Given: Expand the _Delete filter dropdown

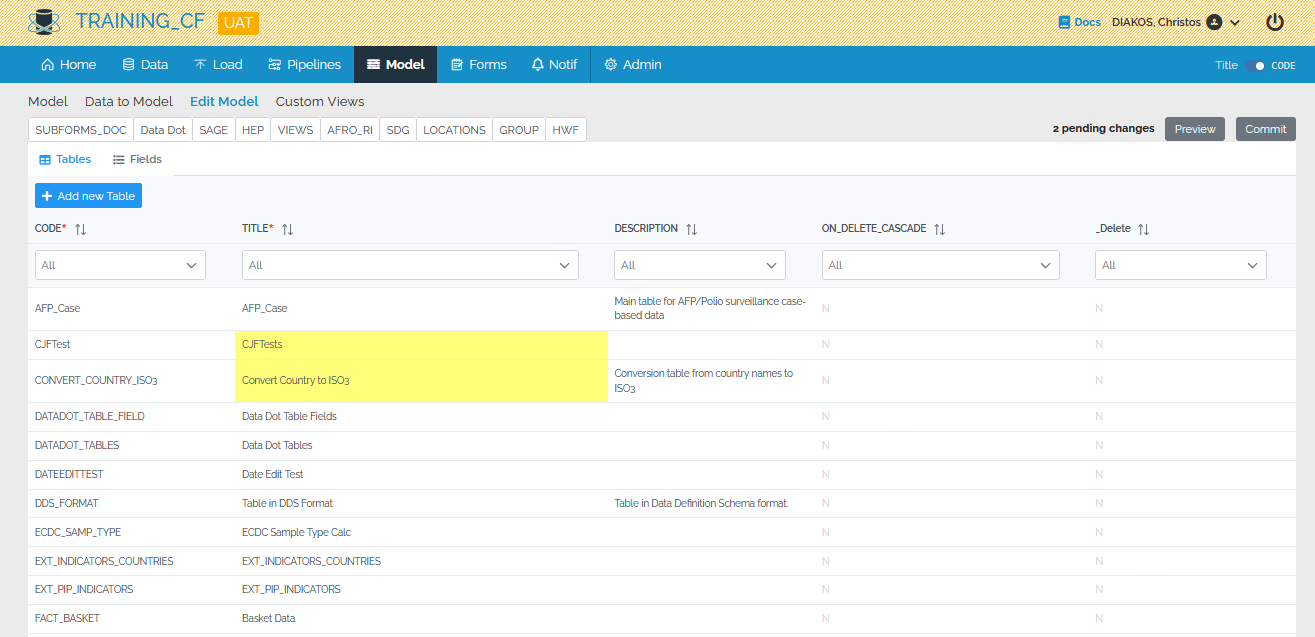Looking at the screenshot, I should [x=1181, y=265].
